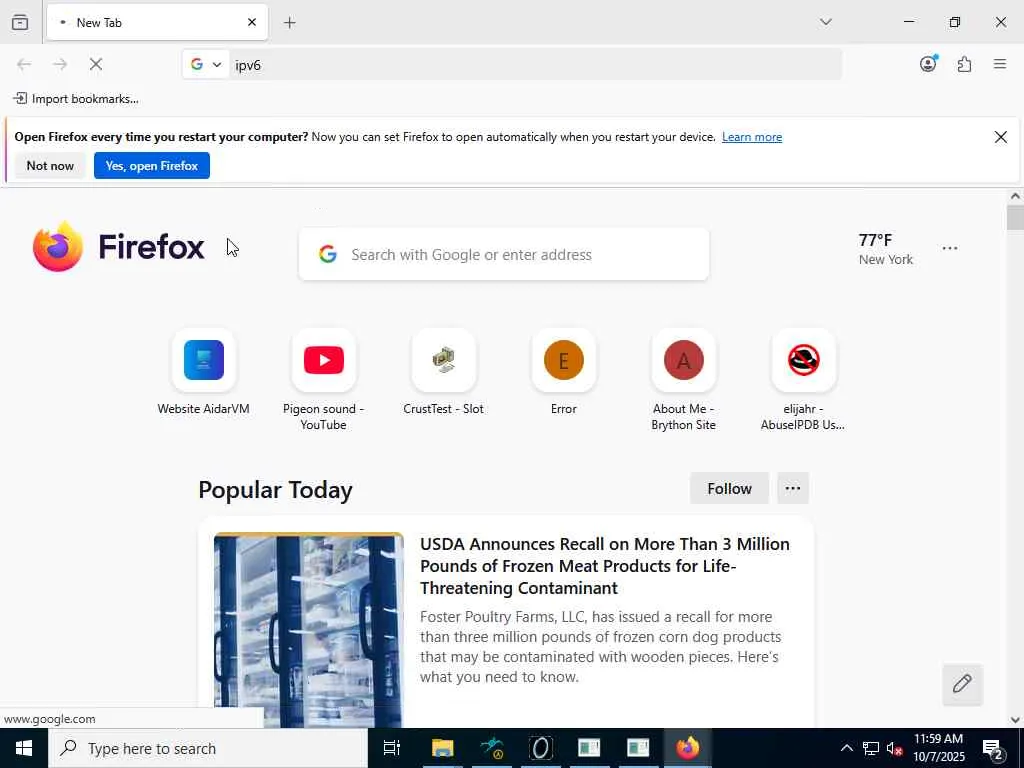The height and width of the screenshot is (768, 1024).
Task: Open the notification center icon
Action: [x=993, y=749]
